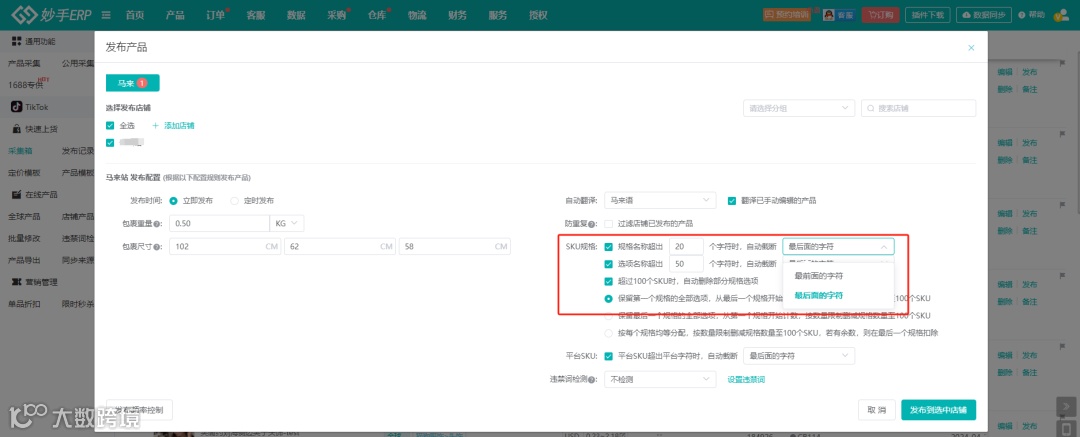This screenshot has height=437, width=1080.
Task: Open the 平台SKU truncation dropdown
Action: tap(798, 356)
